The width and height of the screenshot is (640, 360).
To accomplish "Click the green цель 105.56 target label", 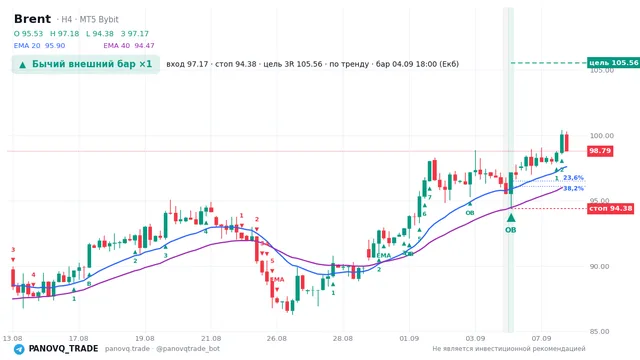I will pyautogui.click(x=613, y=63).
